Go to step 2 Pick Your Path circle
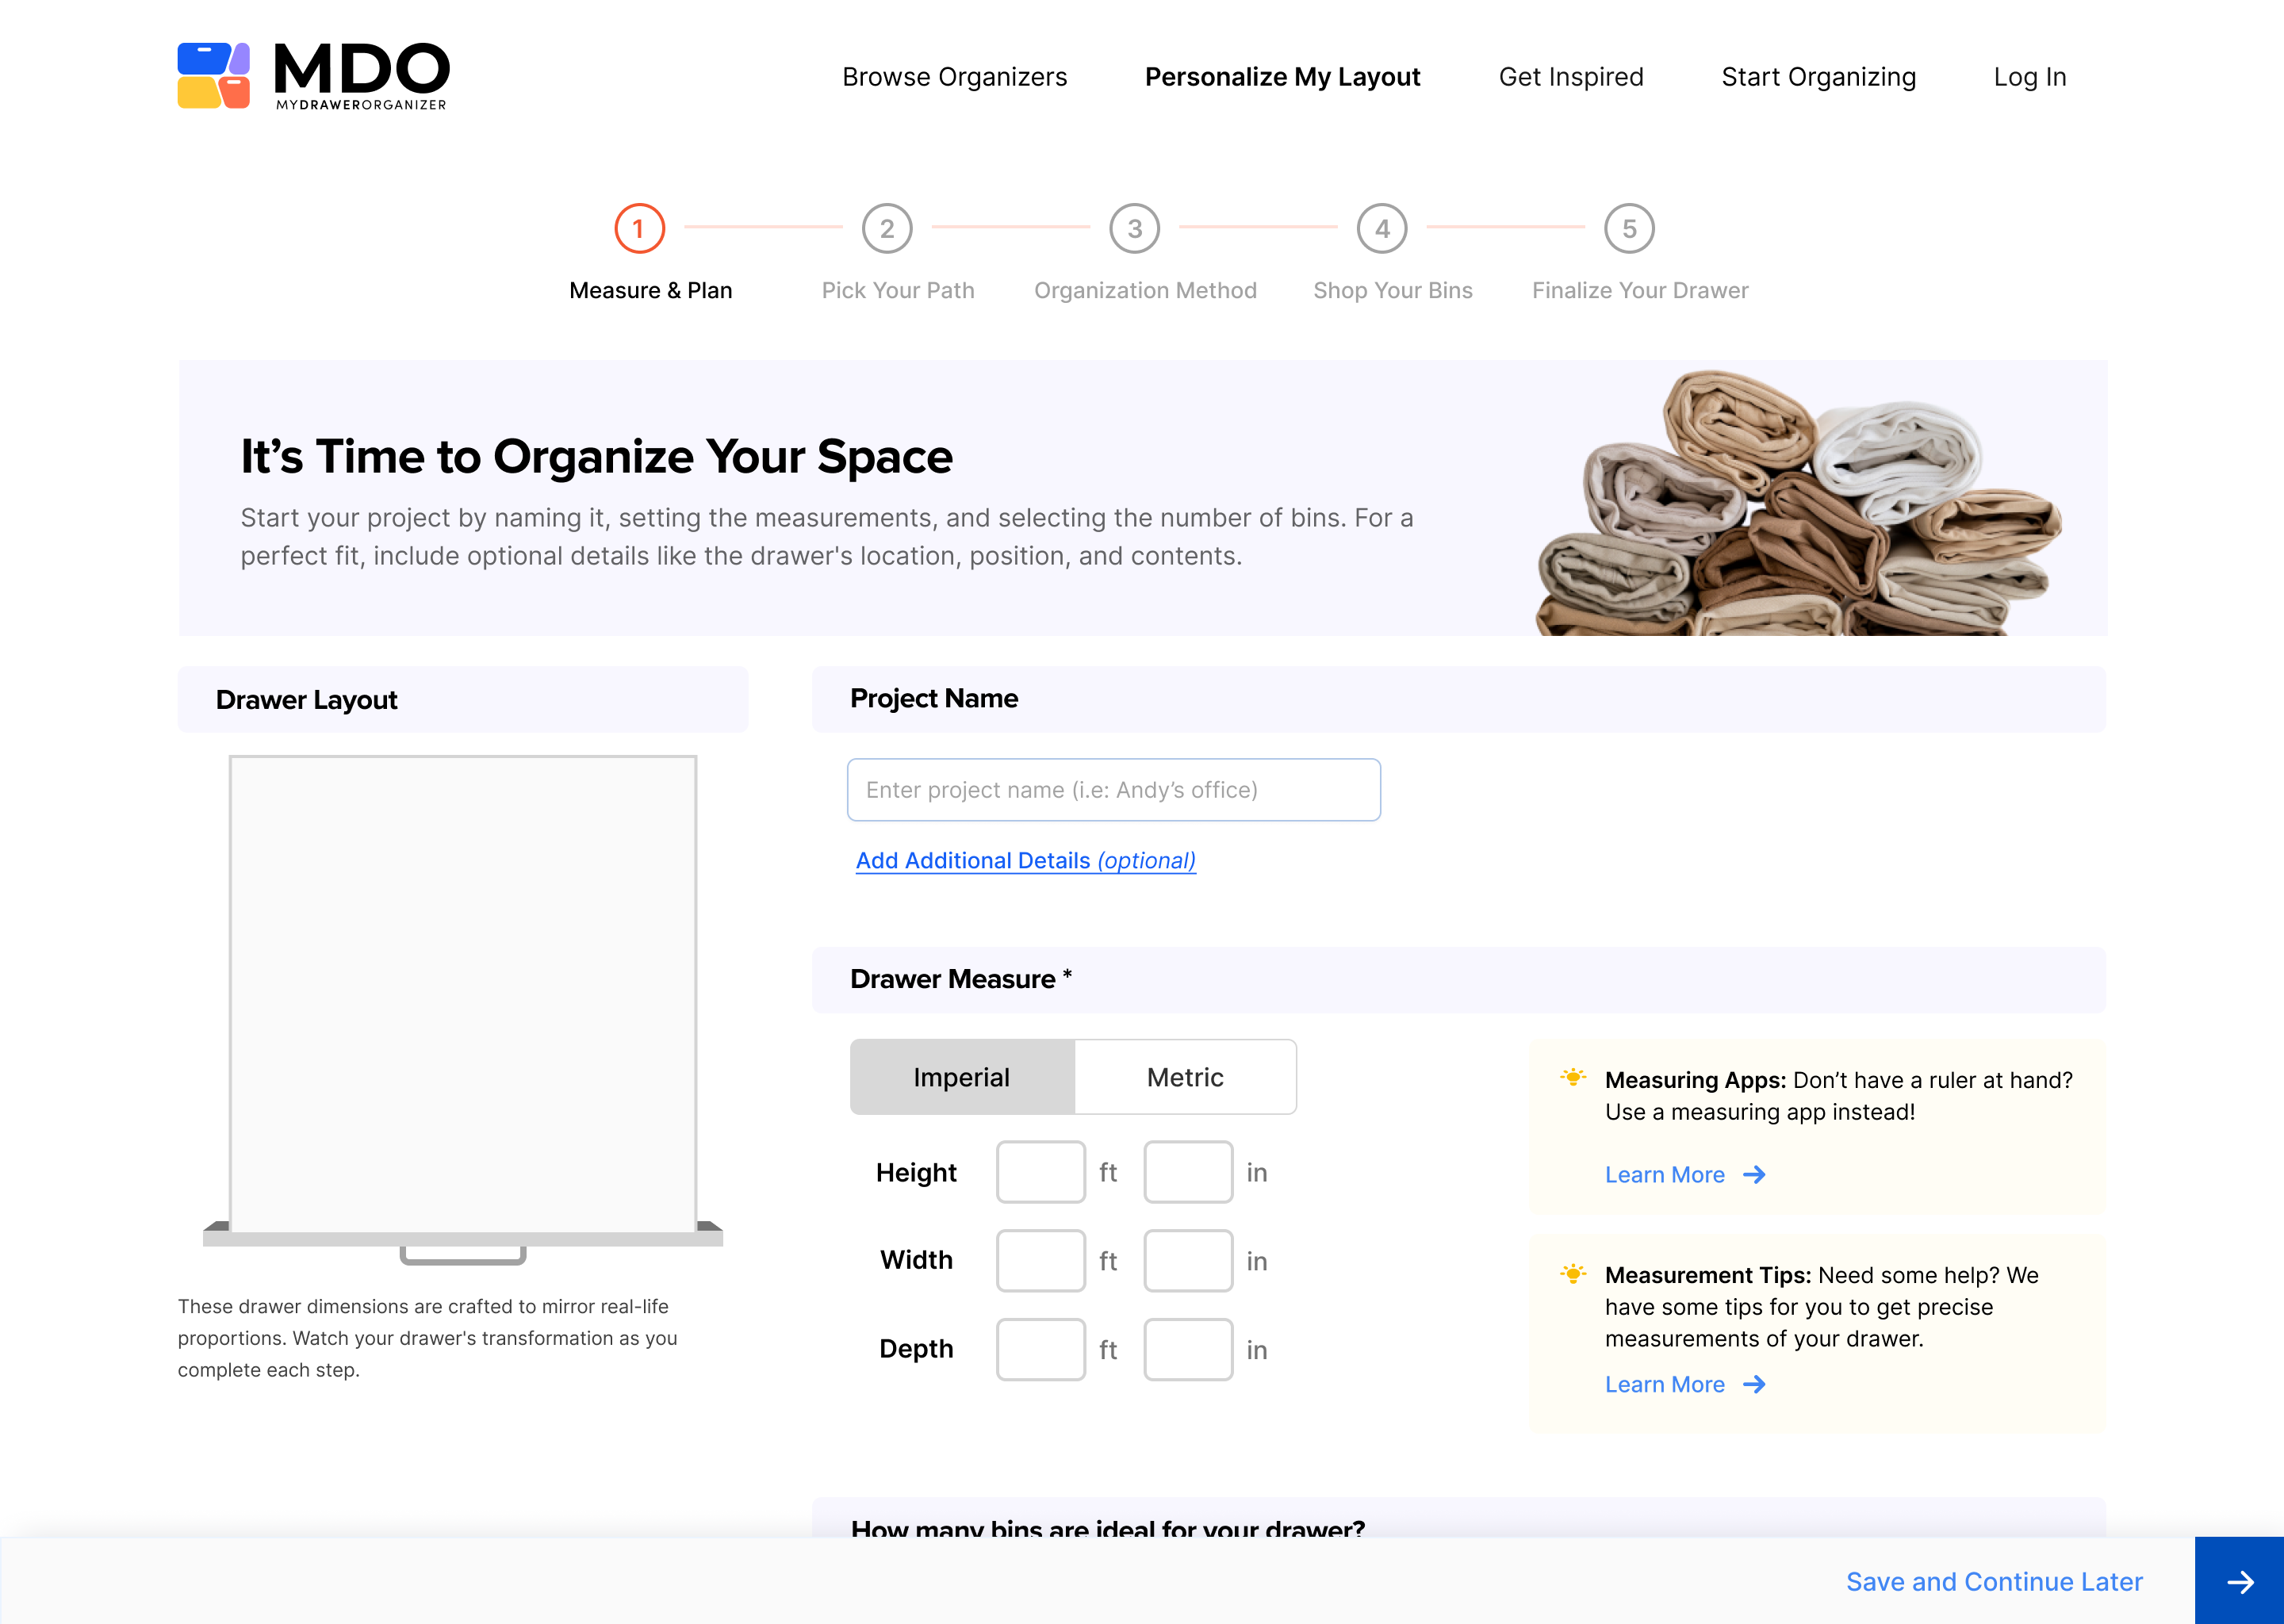 886,229
